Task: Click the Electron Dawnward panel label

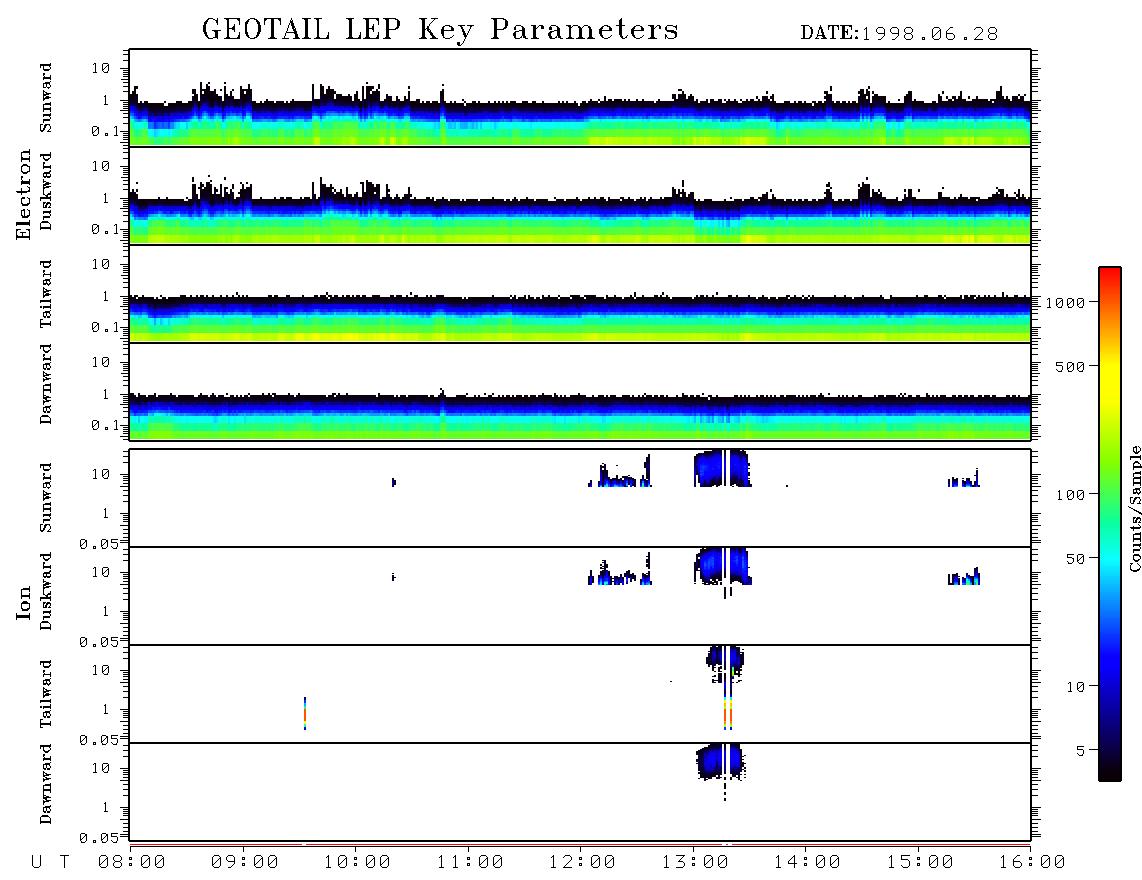Action: pyautogui.click(x=46, y=385)
